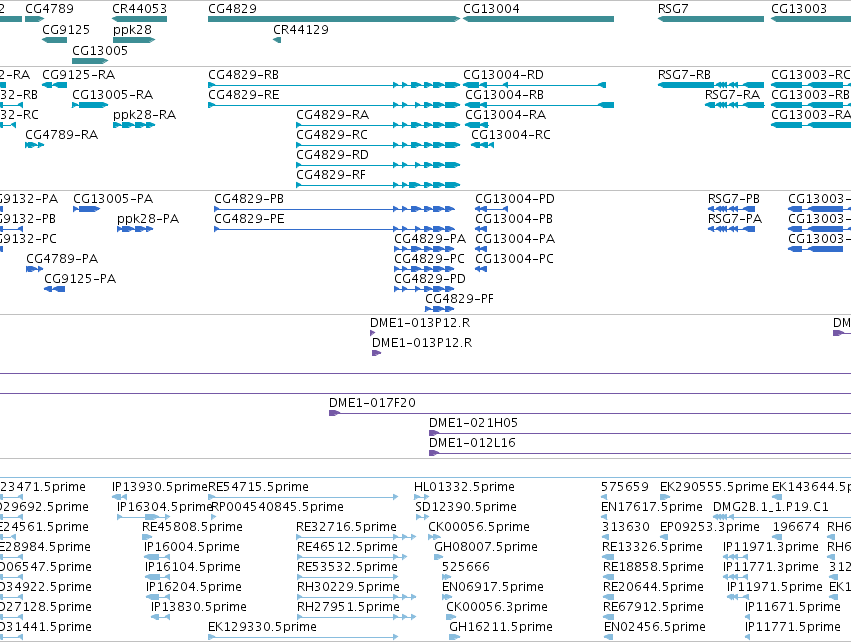Click EST entry 525666
Viewport: 851px width, 642px height.
pos(466,568)
